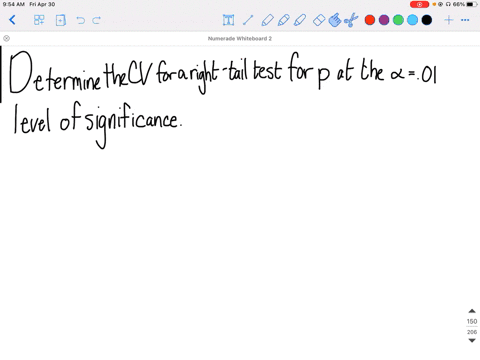The width and height of the screenshot is (480, 360).
Task: Undo the last stroke
Action: point(80,20)
